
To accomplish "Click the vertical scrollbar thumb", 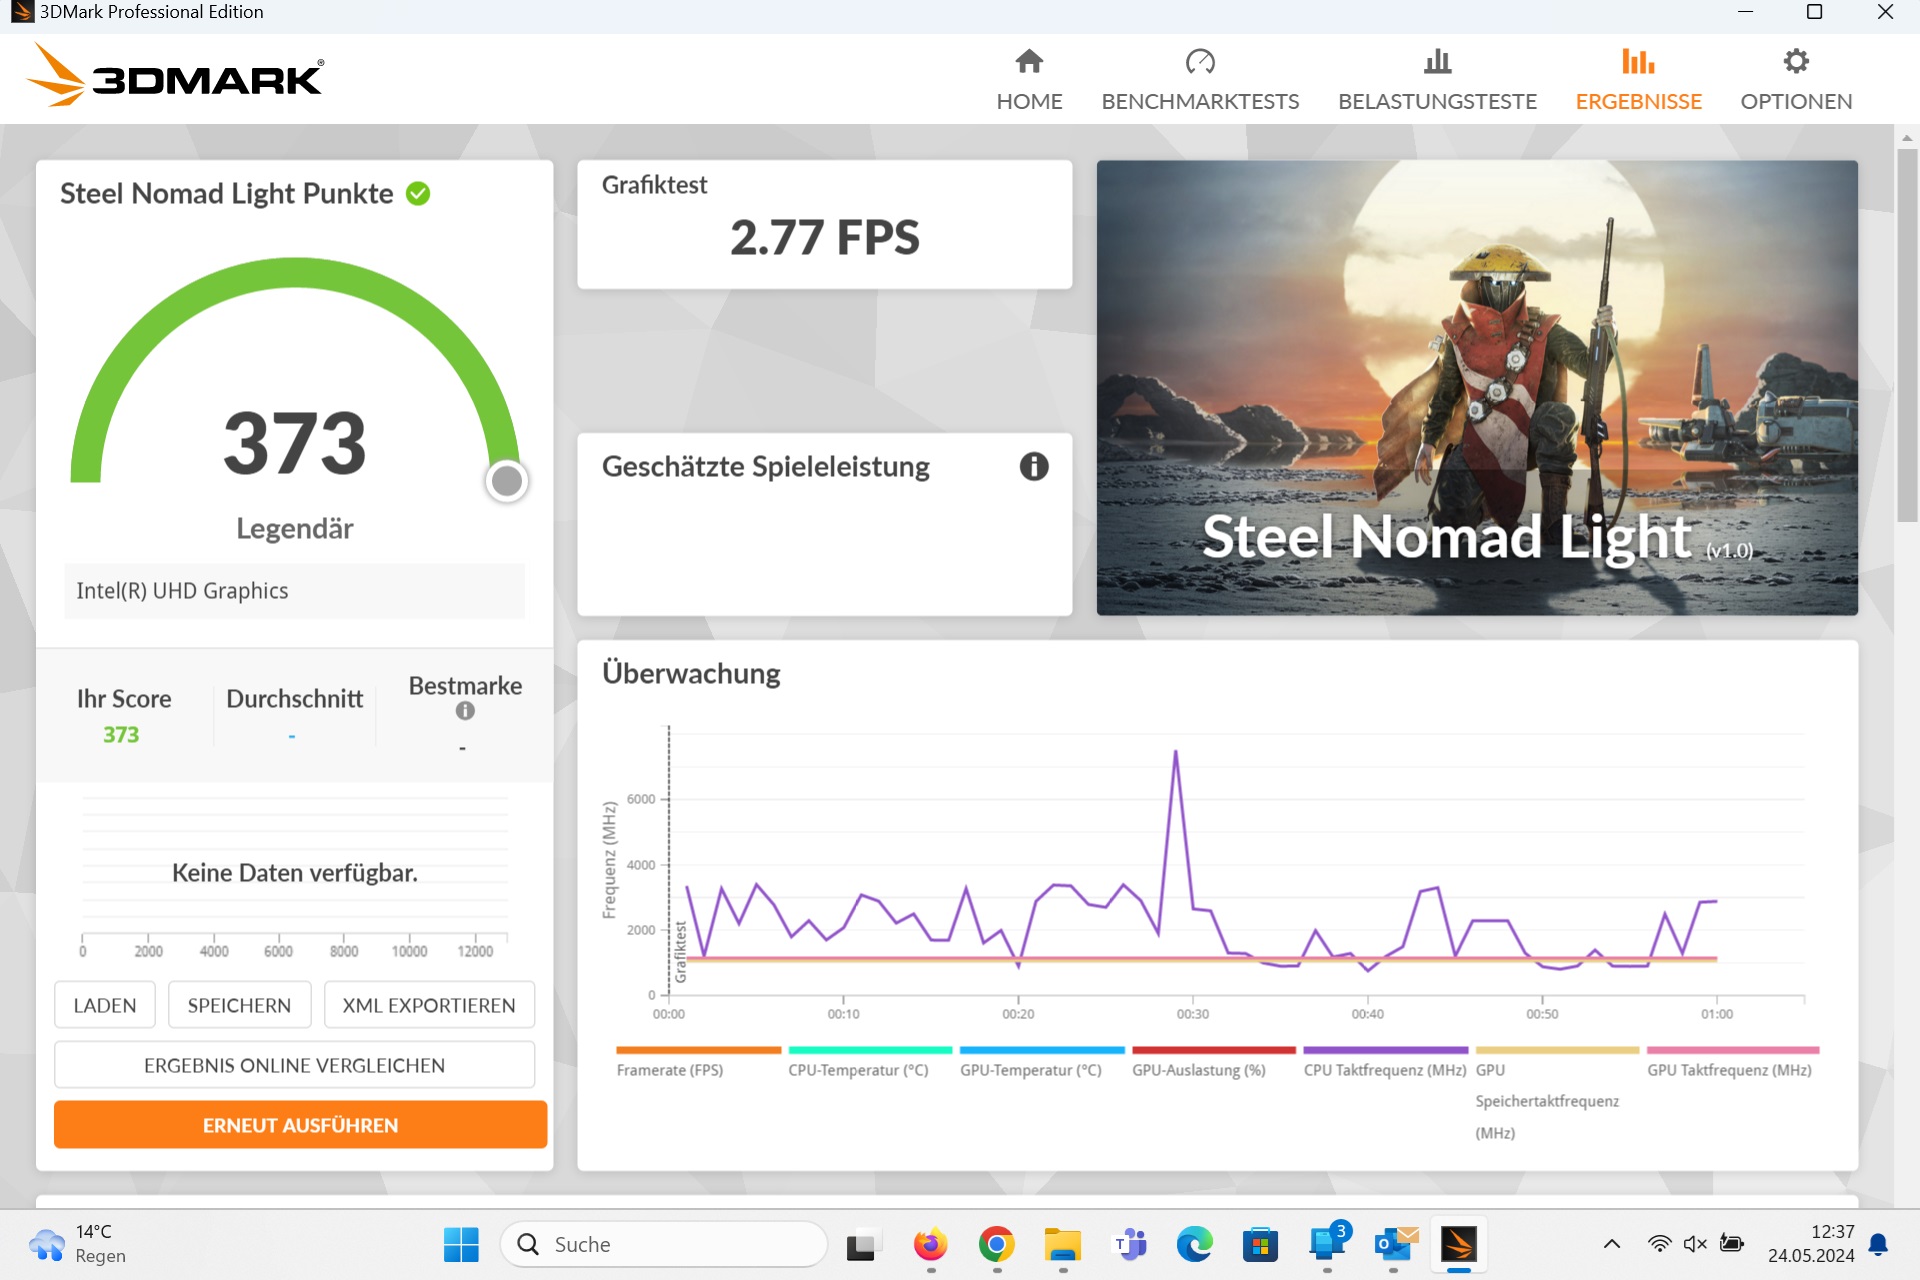I will click(1906, 335).
